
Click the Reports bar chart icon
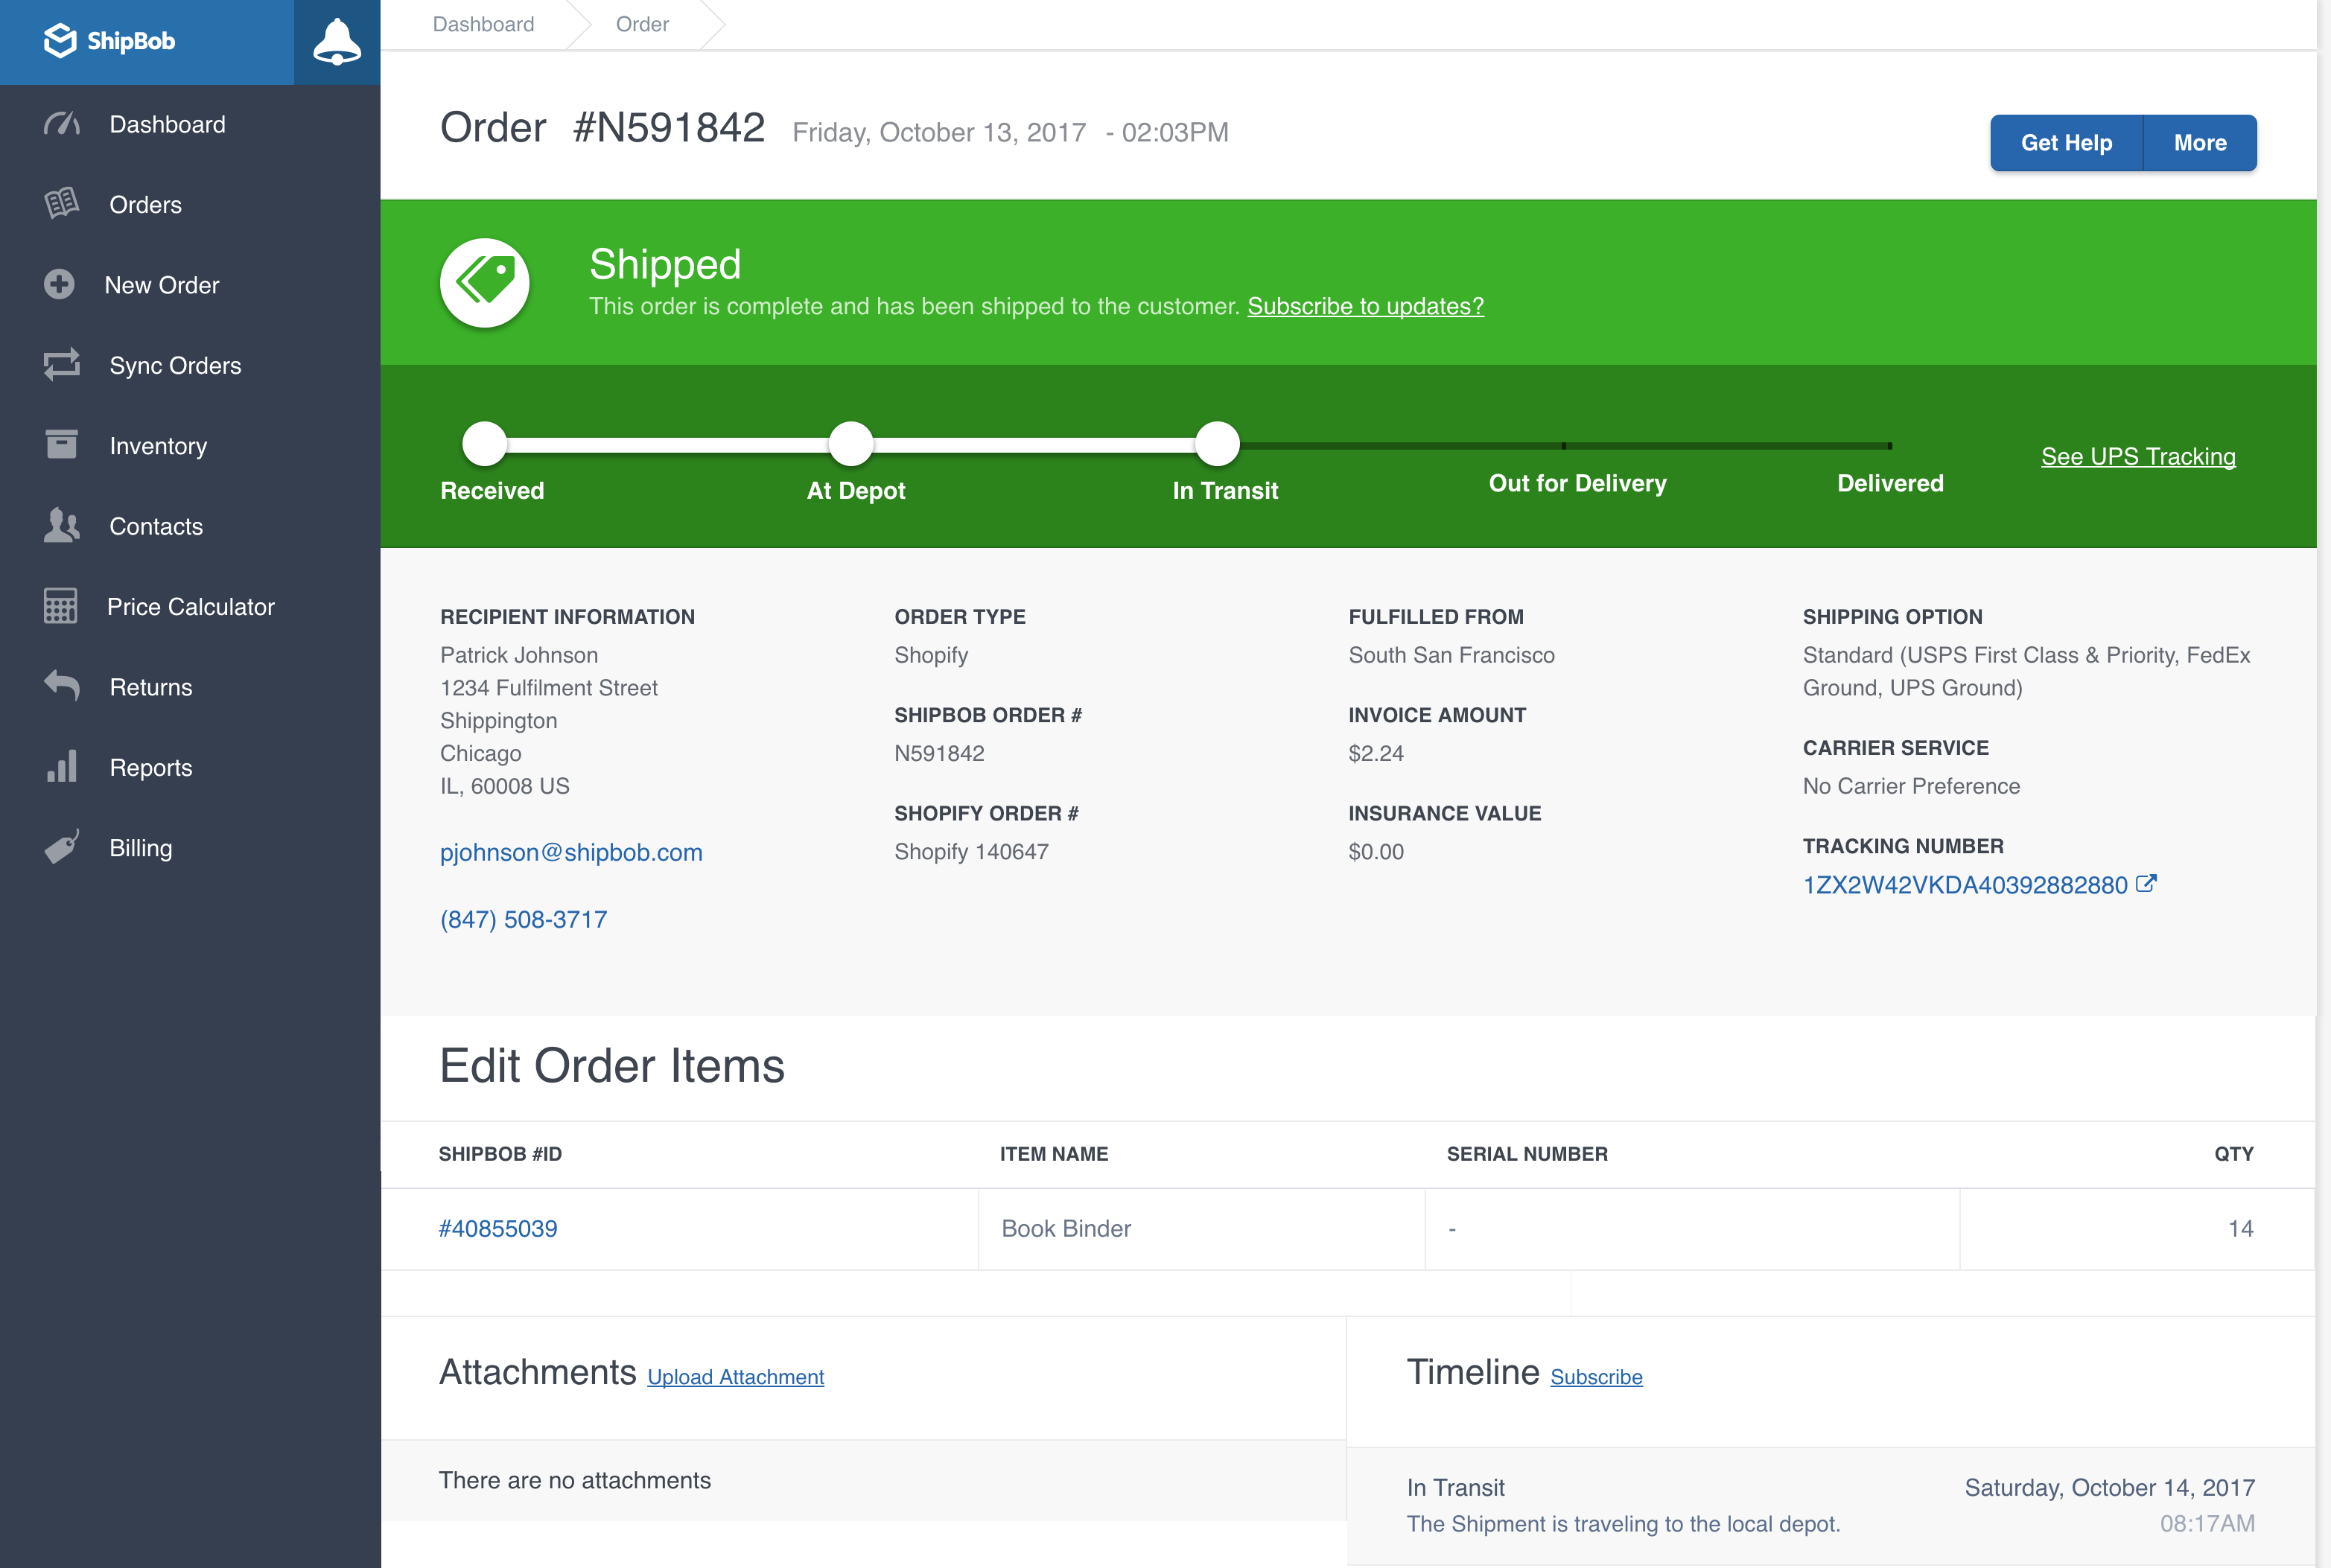62,767
